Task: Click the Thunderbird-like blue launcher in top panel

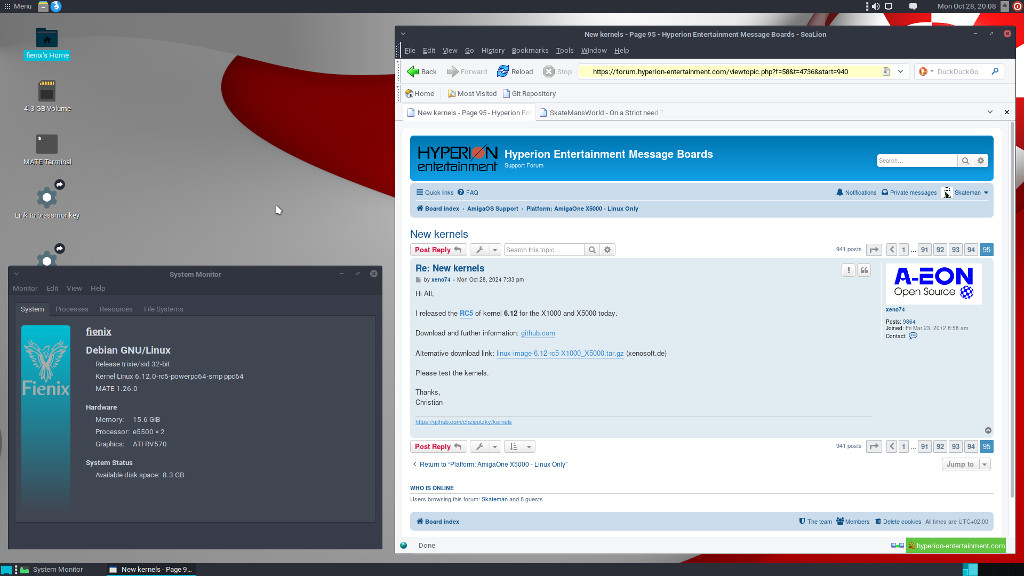Action: coord(56,6)
